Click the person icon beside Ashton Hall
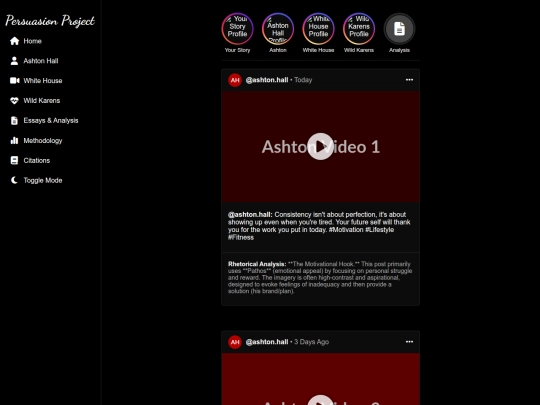This screenshot has width=540, height=405. tap(14, 61)
